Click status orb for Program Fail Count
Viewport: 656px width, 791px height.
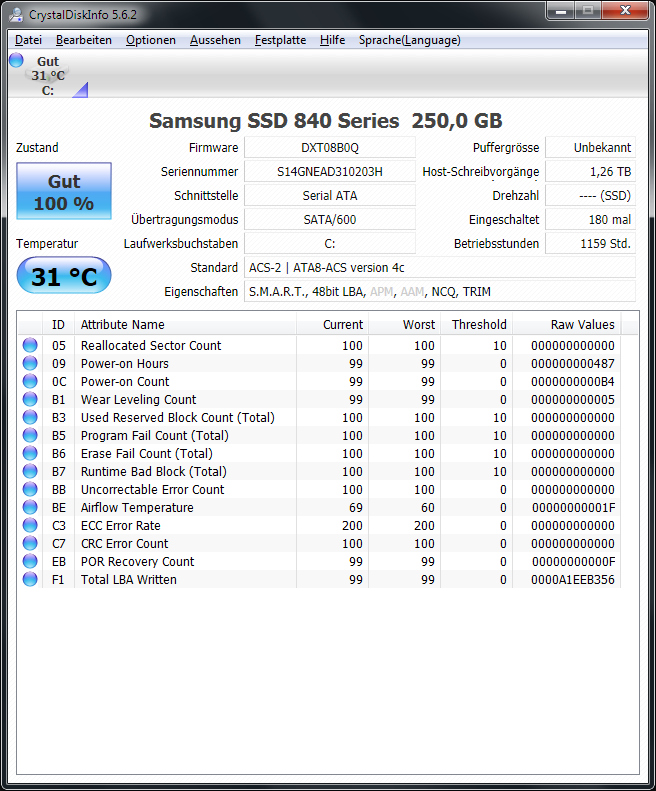click(30, 435)
